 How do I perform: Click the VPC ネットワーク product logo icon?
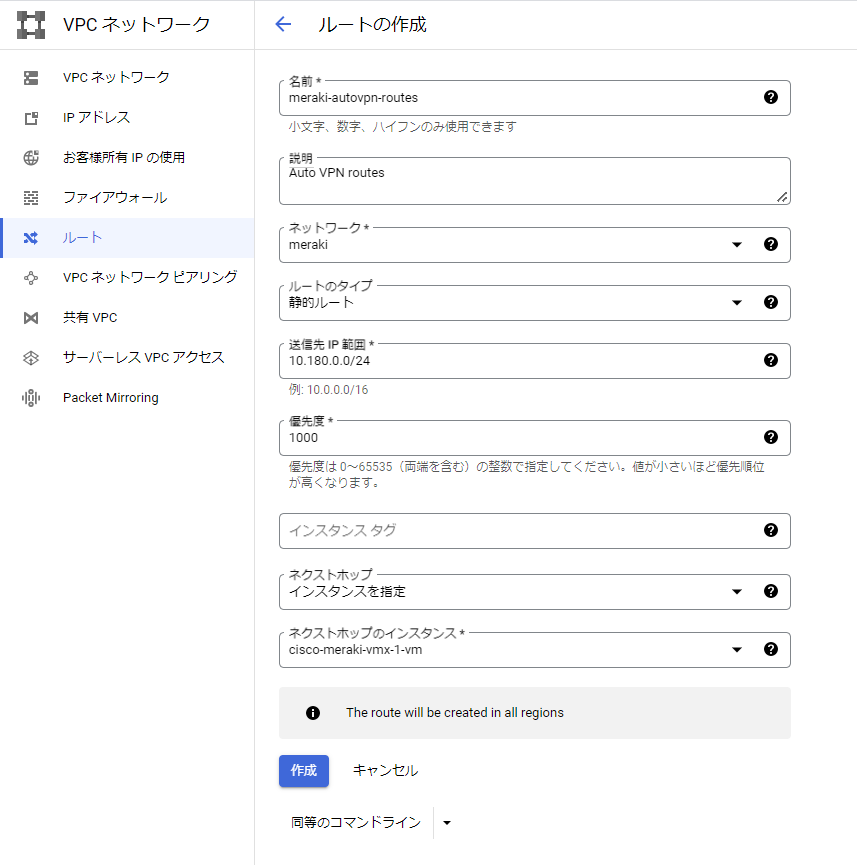tap(32, 25)
